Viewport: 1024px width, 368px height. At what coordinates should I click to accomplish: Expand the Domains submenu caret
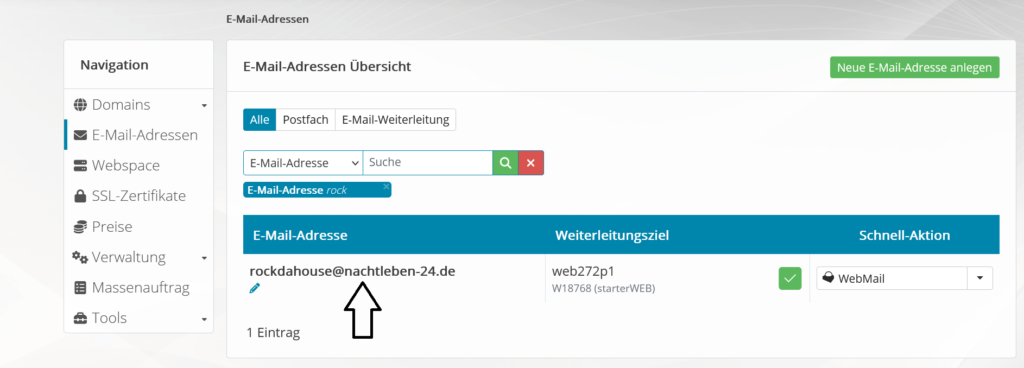[204, 106]
